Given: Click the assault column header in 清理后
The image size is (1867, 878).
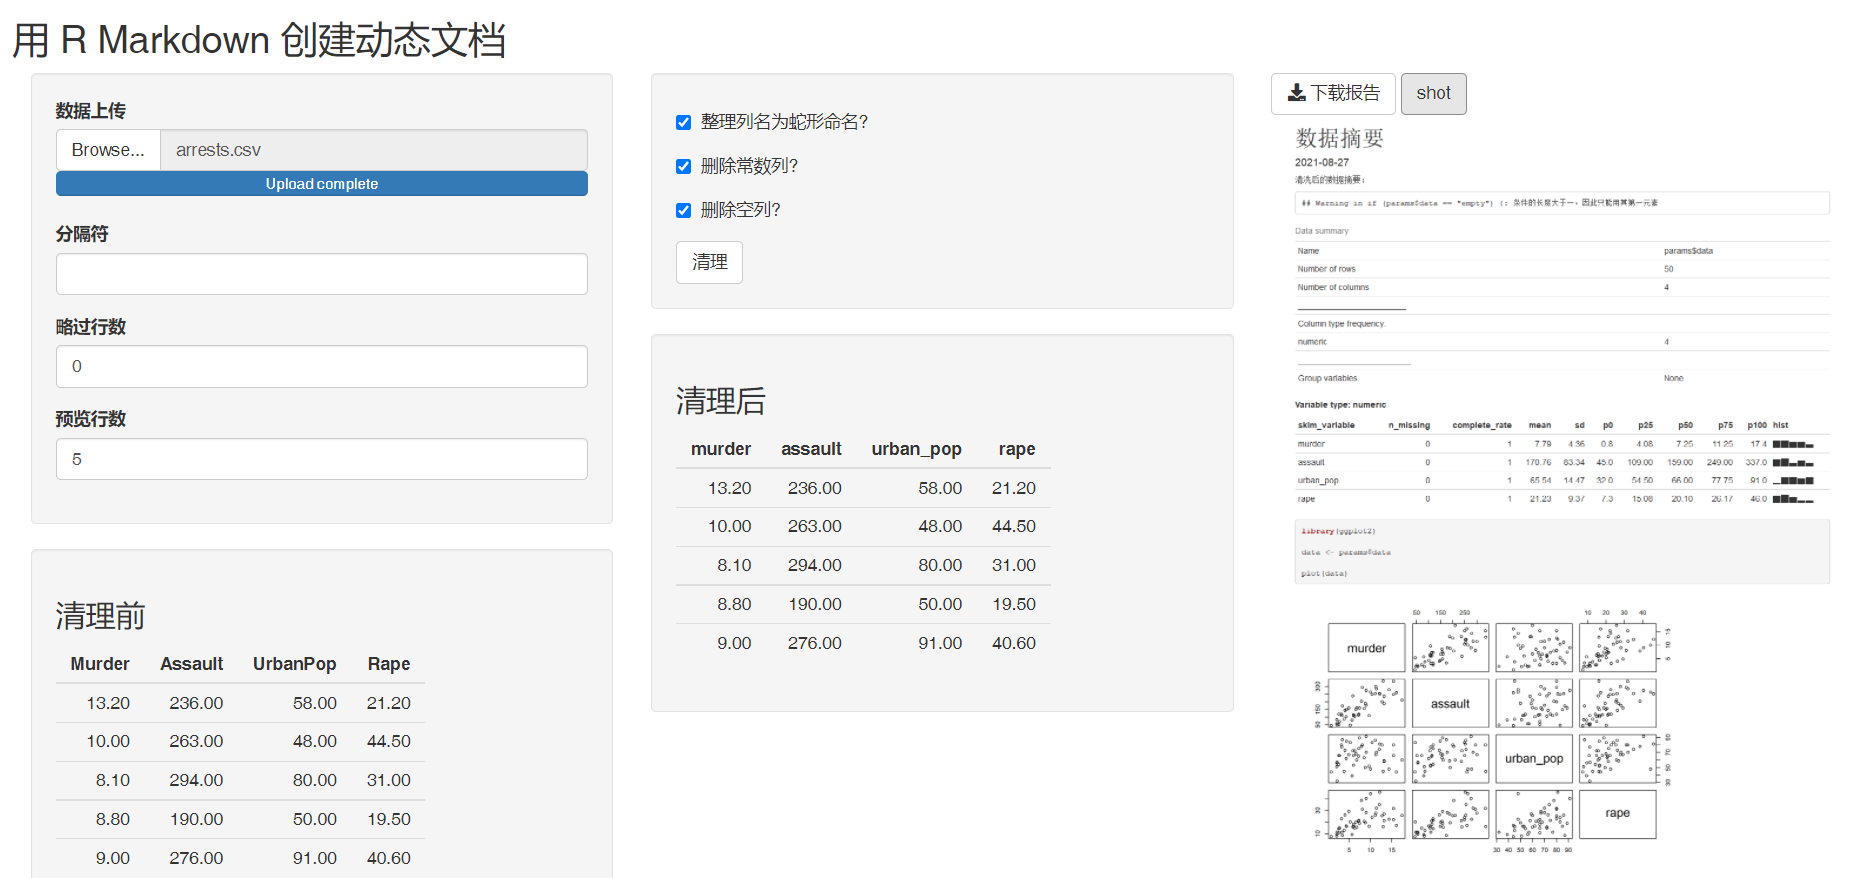Looking at the screenshot, I should [811, 449].
